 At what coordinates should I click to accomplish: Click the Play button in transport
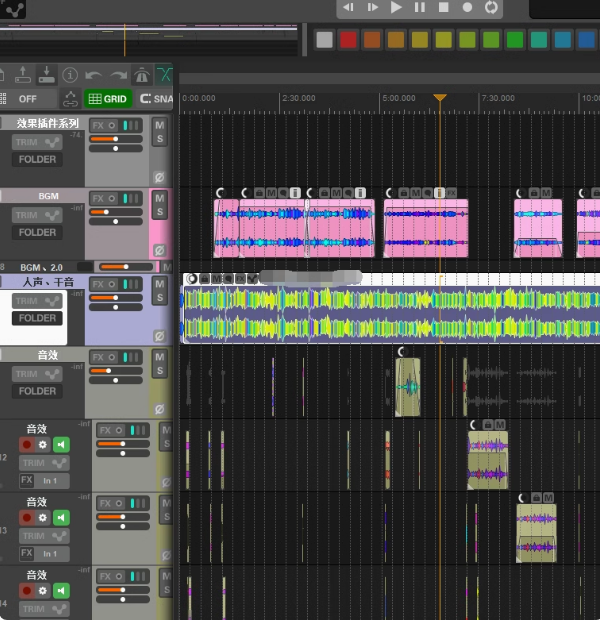click(x=396, y=7)
